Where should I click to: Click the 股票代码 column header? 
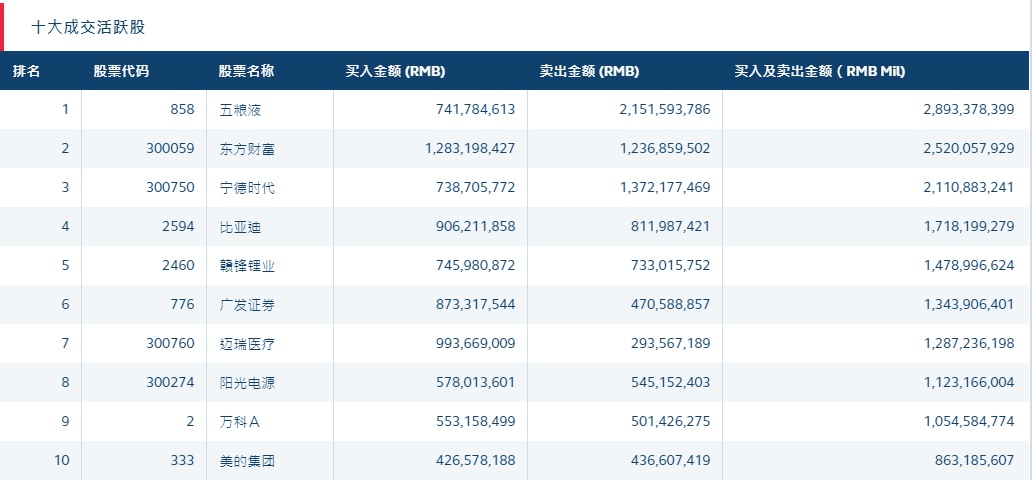pos(121,71)
